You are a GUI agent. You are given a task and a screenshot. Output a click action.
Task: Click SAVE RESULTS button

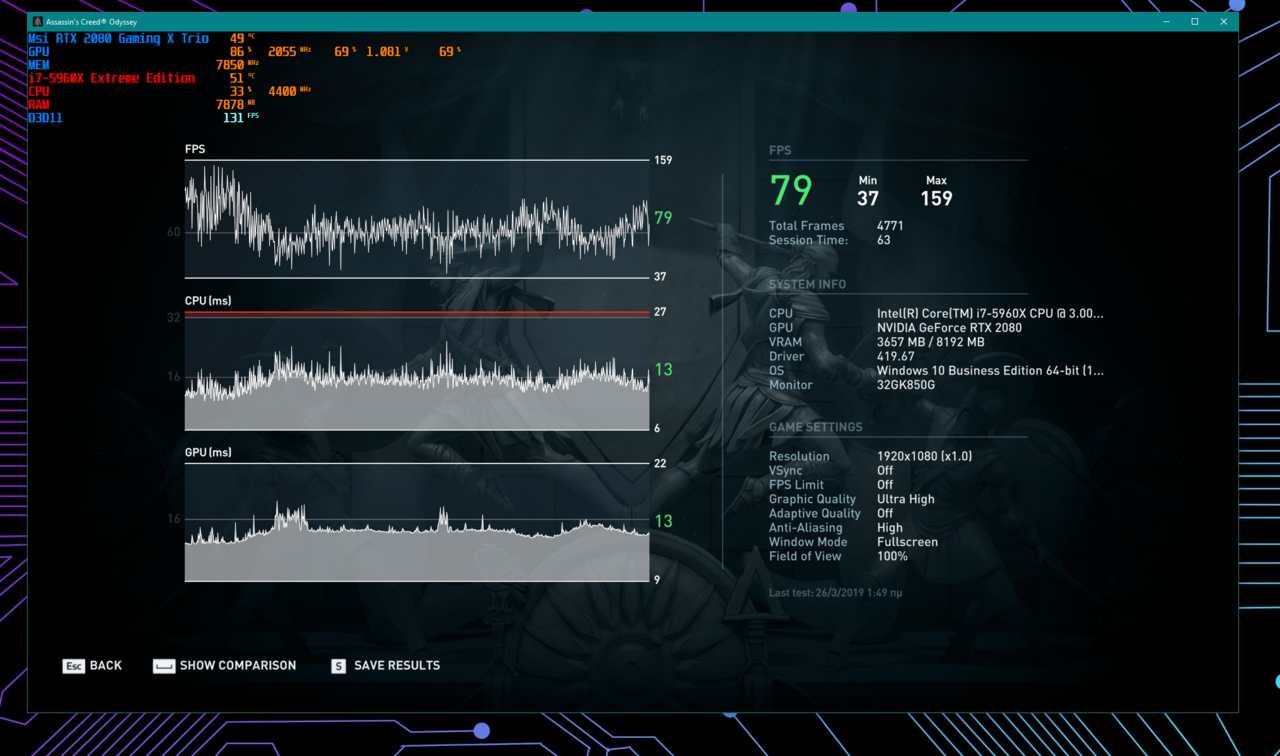[385, 666]
